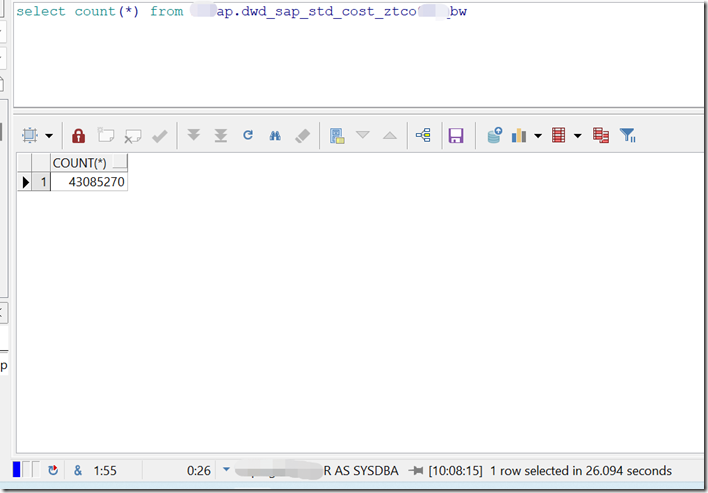Expand the bar chart dropdown arrow
Screen dimensions: 708x493
coord(538,136)
